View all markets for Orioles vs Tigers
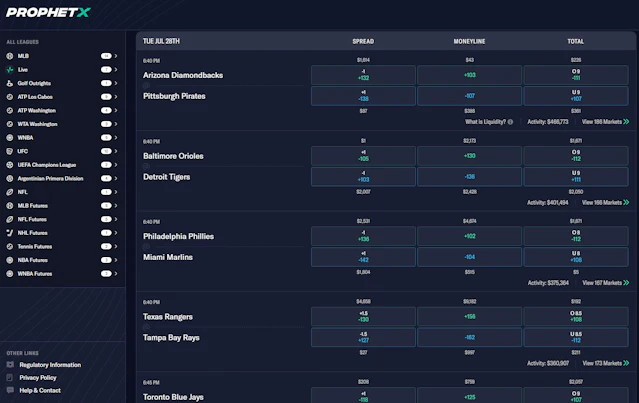The image size is (639, 403). tap(605, 203)
